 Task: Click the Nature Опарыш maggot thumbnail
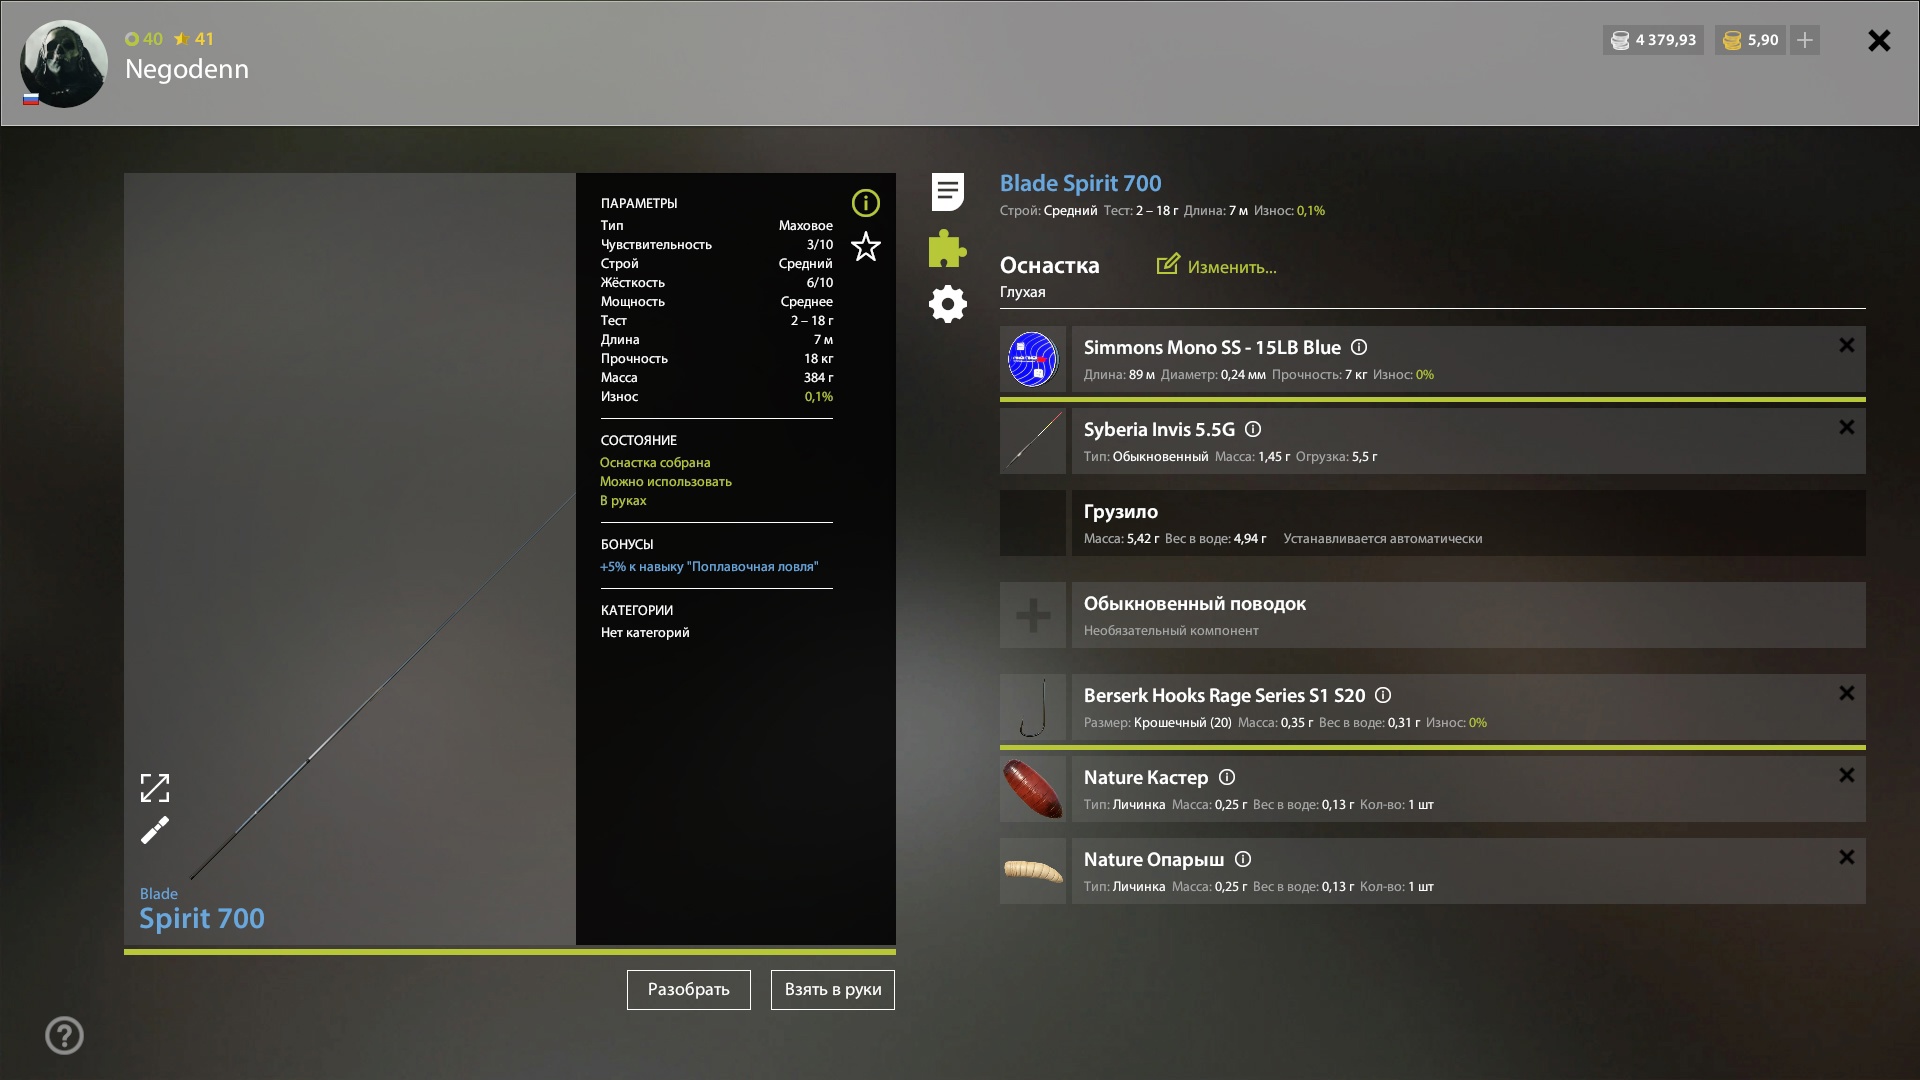point(1033,871)
